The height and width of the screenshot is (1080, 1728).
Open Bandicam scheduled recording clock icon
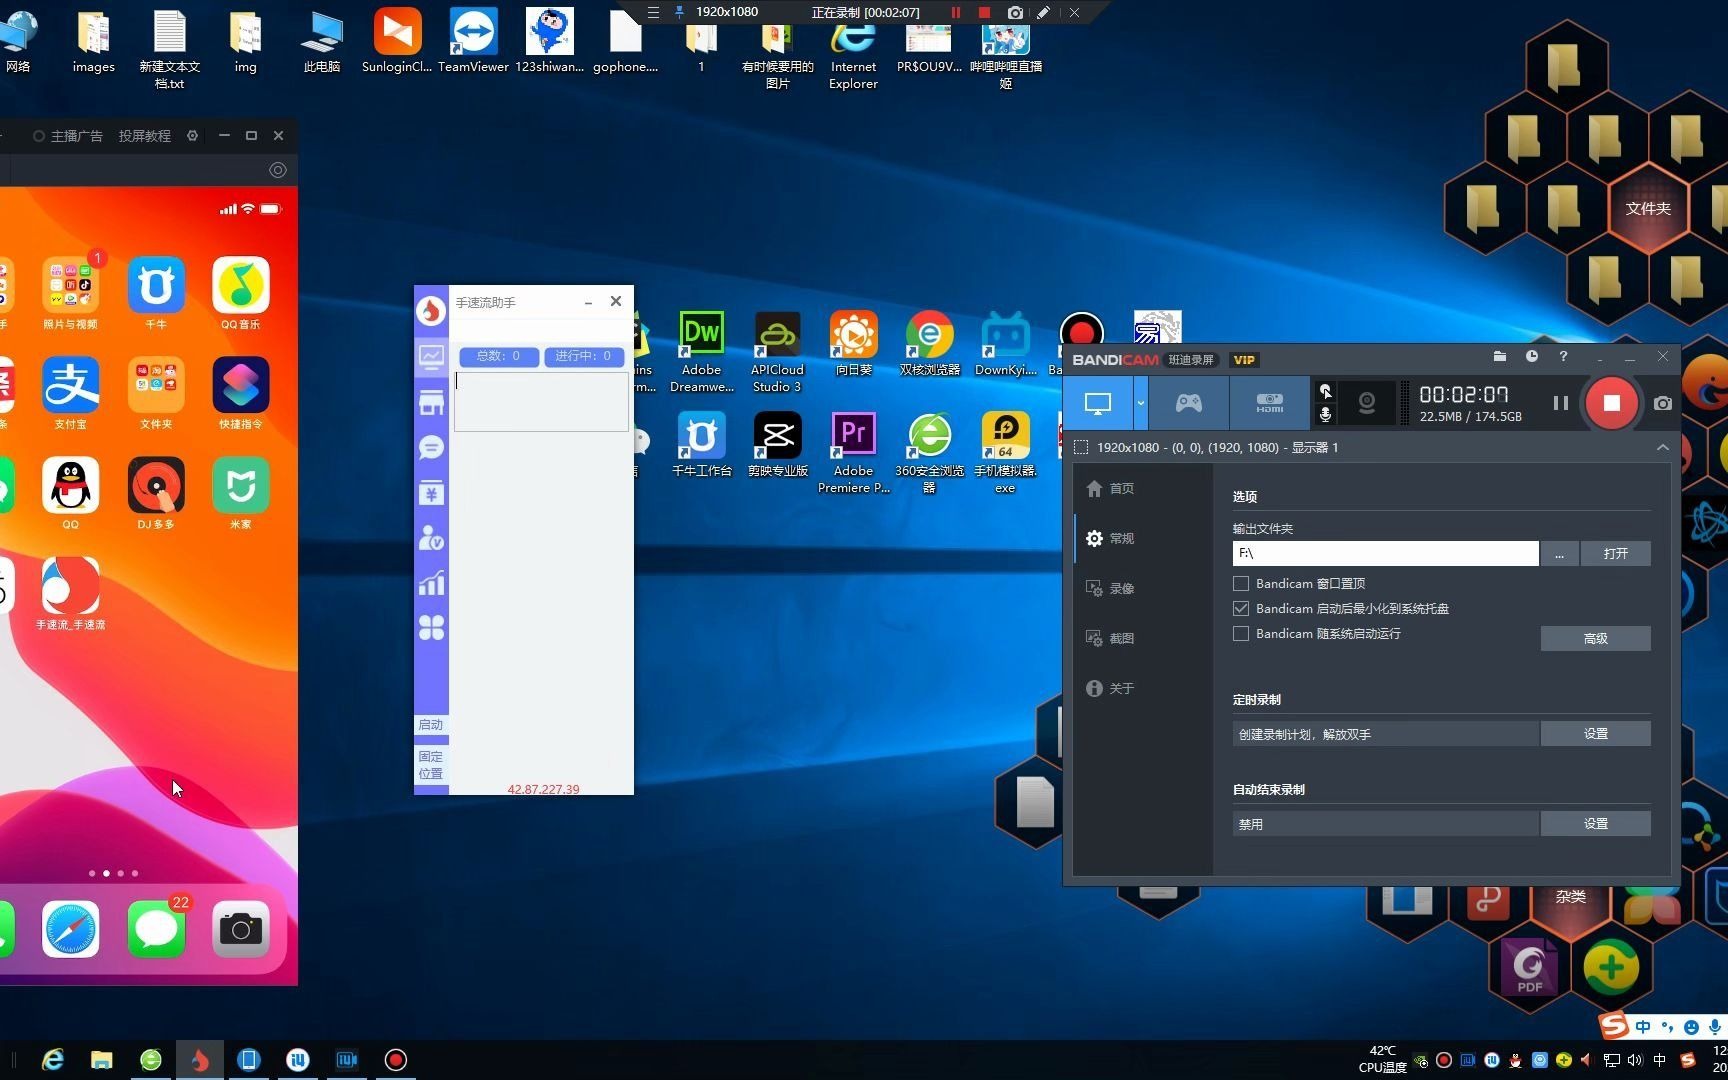[1531, 356]
